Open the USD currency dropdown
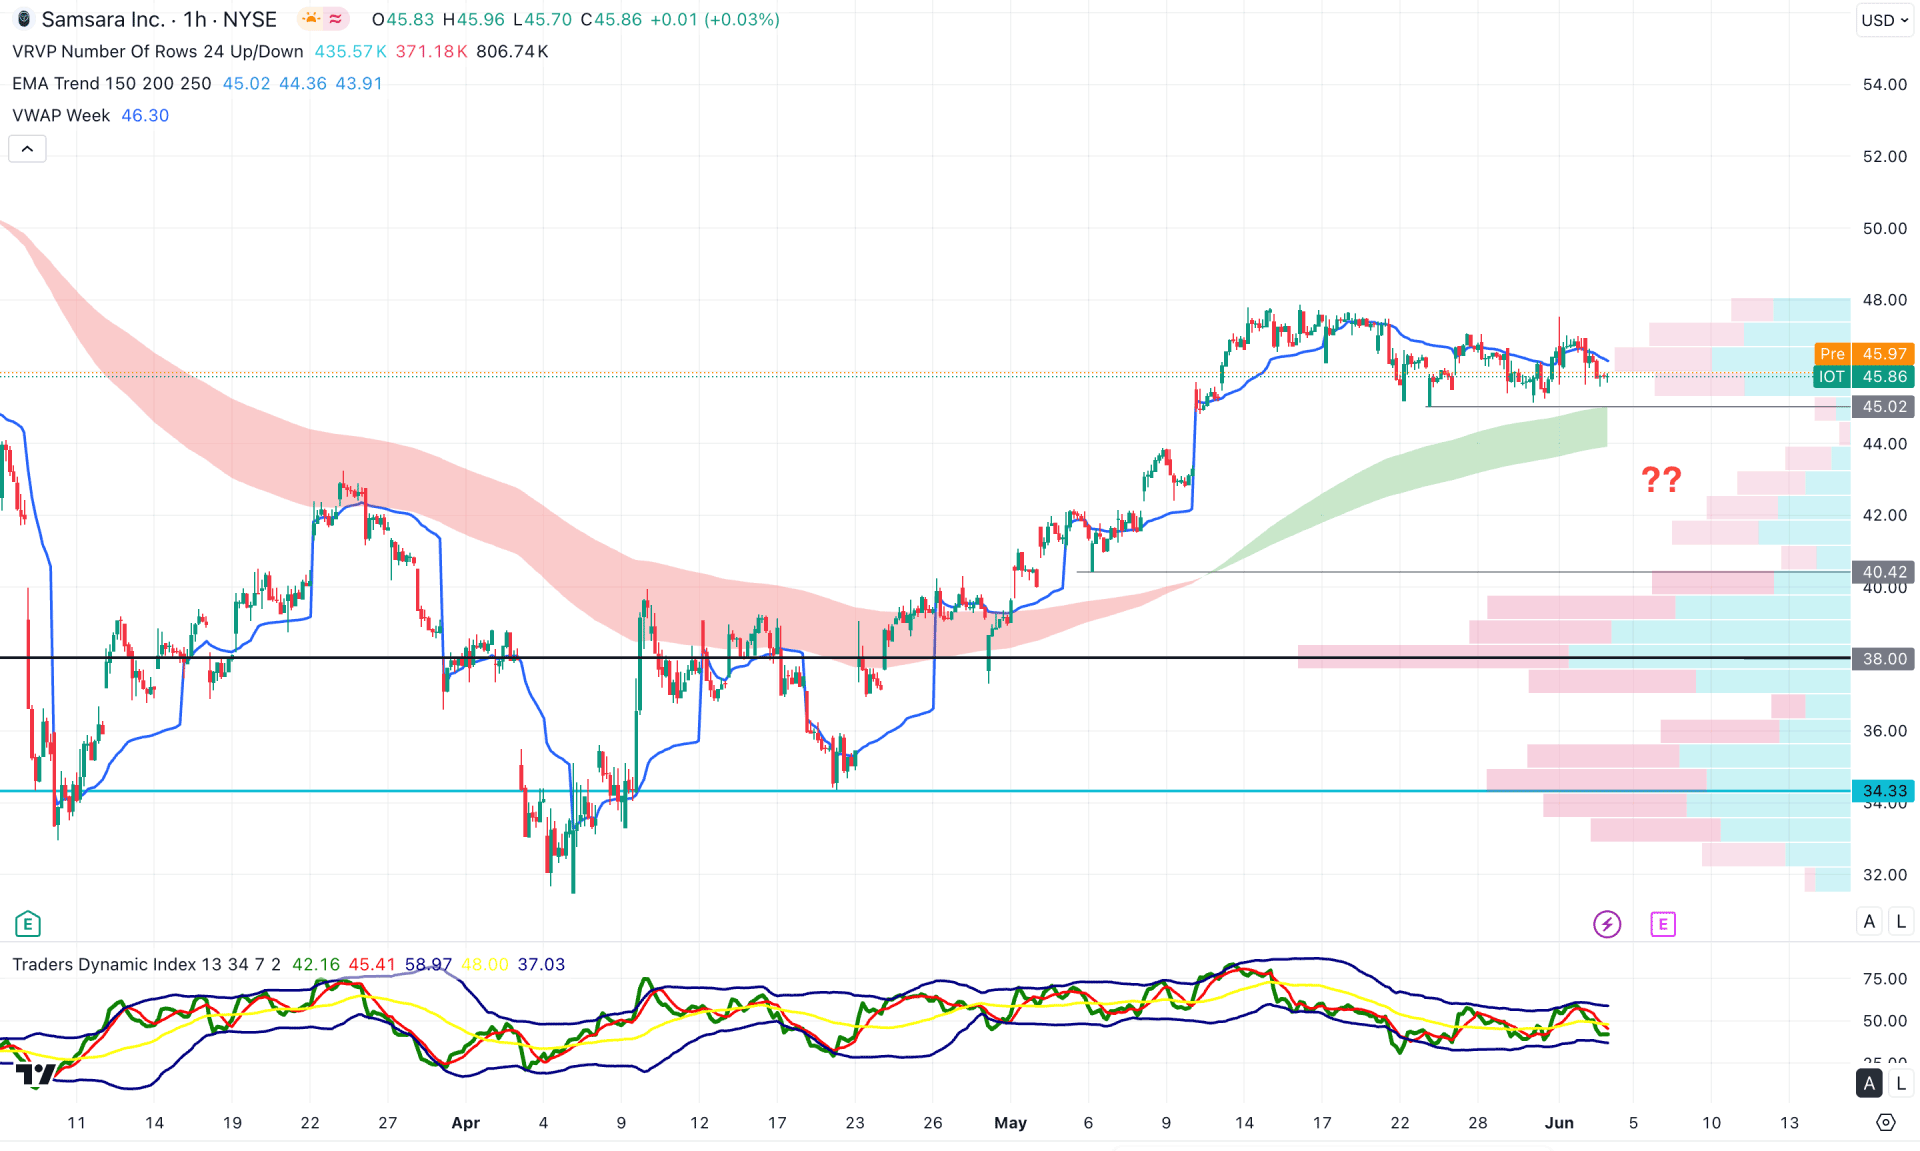The width and height of the screenshot is (1920, 1151). [x=1884, y=20]
